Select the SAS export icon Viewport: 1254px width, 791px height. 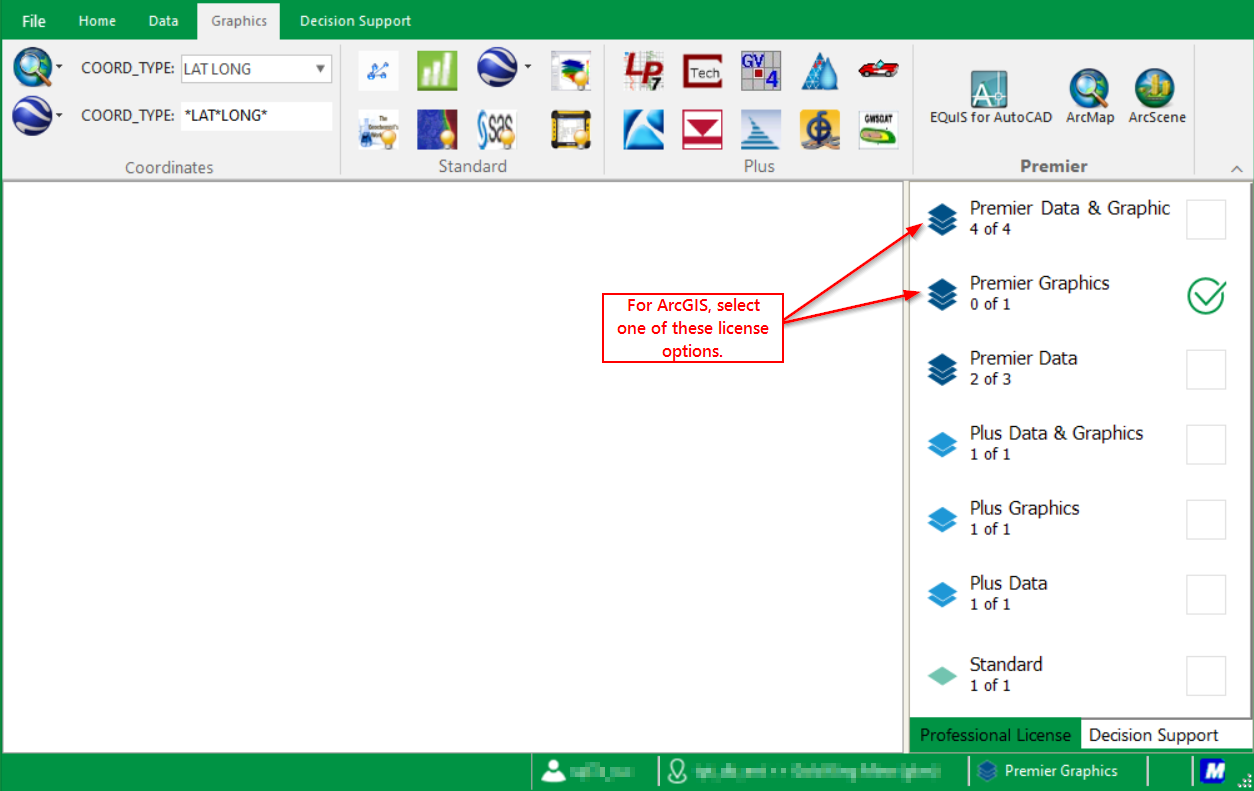tap(496, 129)
